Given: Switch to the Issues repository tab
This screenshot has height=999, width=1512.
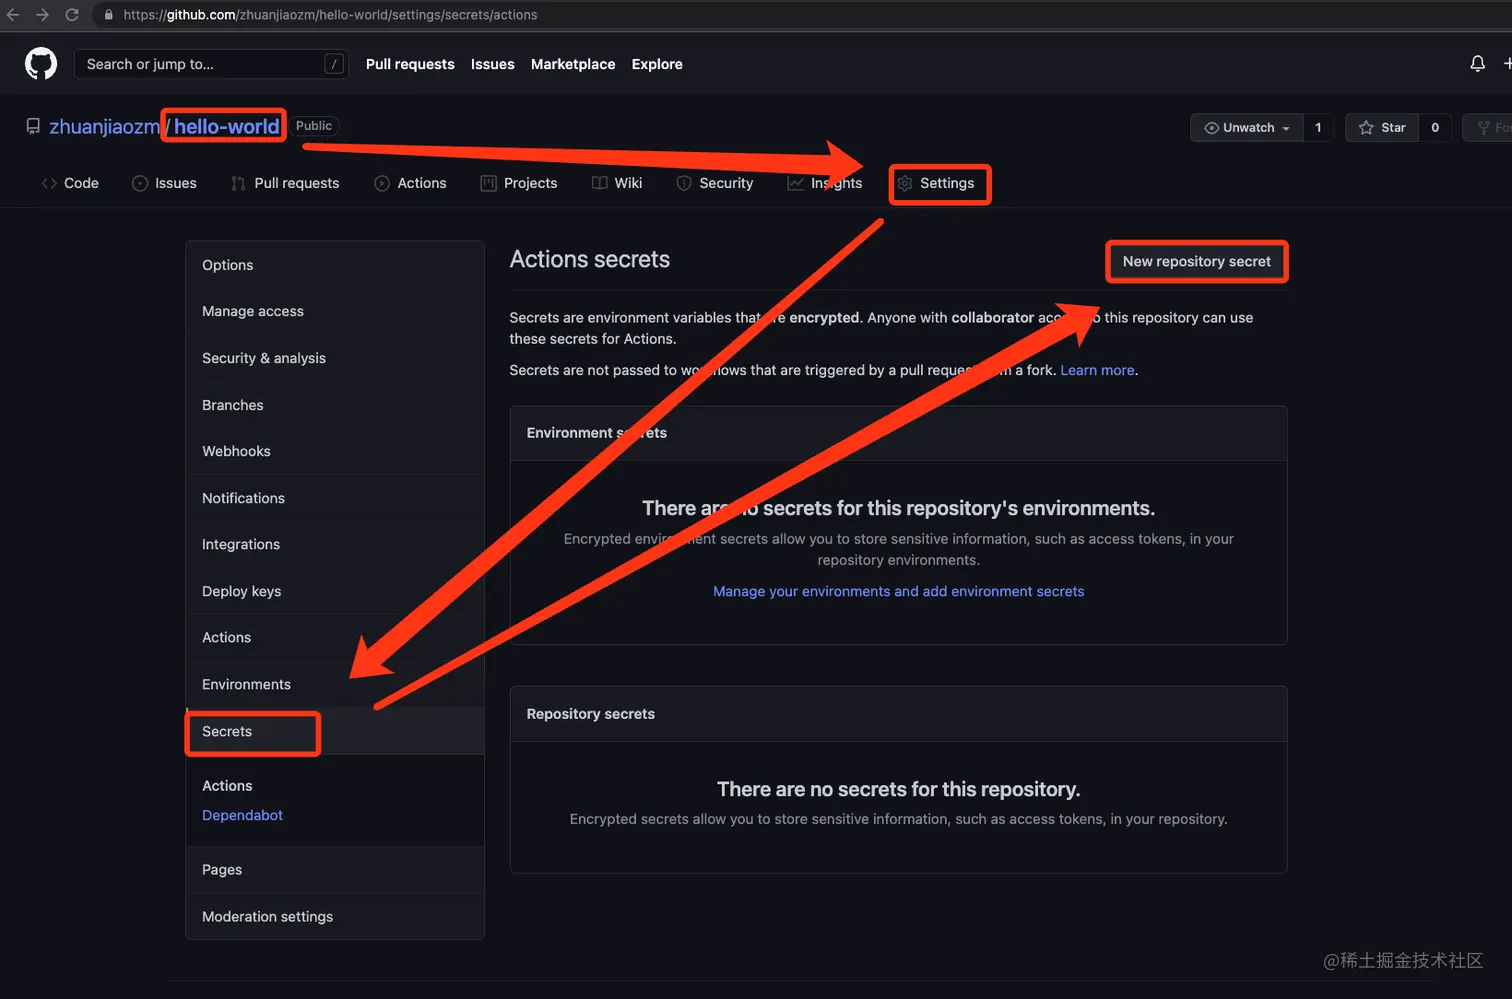Looking at the screenshot, I should click(165, 183).
